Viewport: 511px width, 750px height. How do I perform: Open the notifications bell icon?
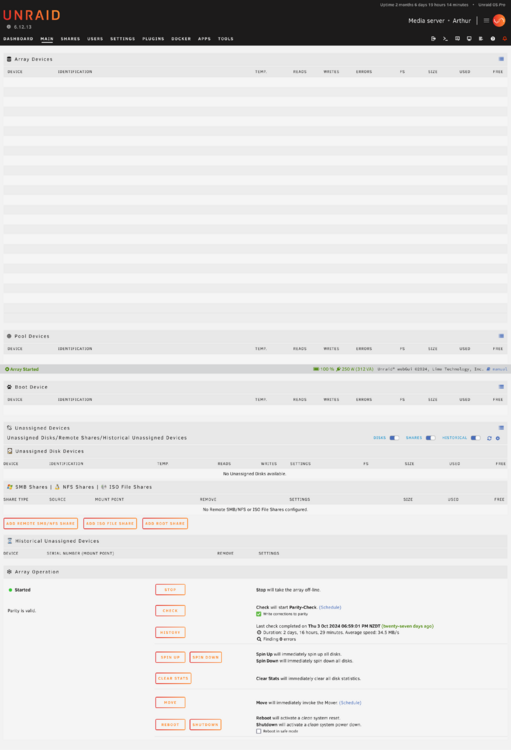[x=504, y=39]
